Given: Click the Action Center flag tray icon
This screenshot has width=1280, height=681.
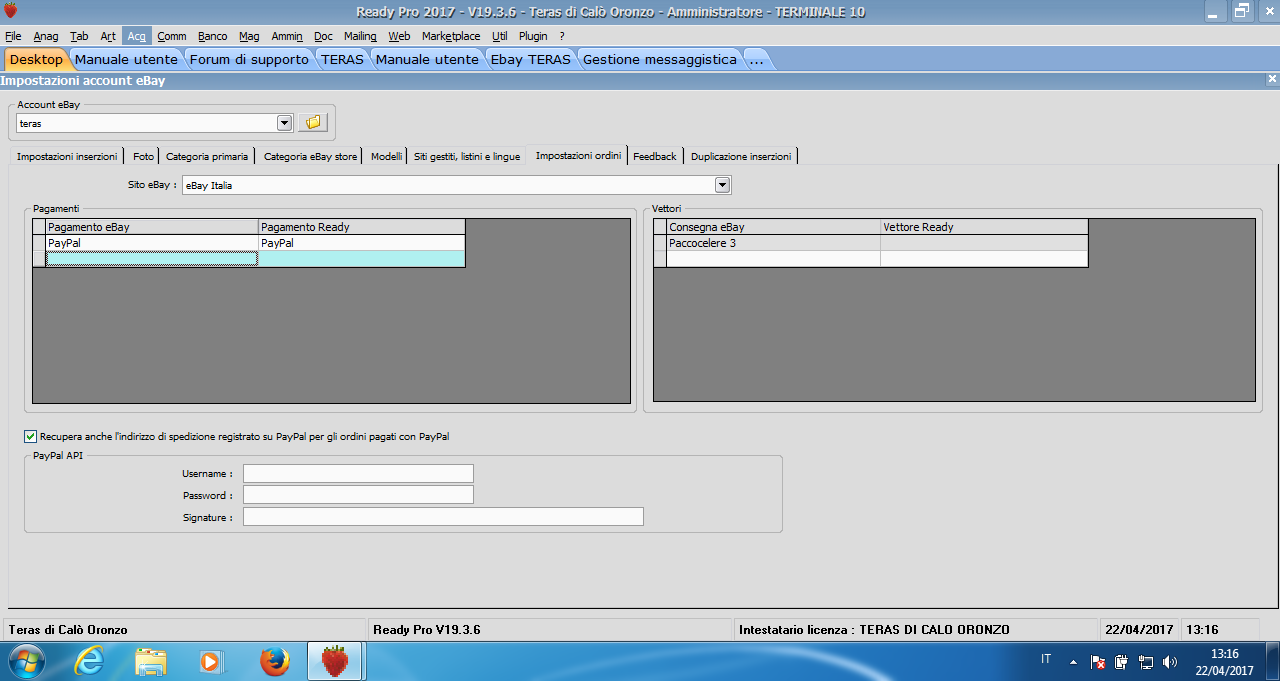Looking at the screenshot, I should (x=1098, y=661).
